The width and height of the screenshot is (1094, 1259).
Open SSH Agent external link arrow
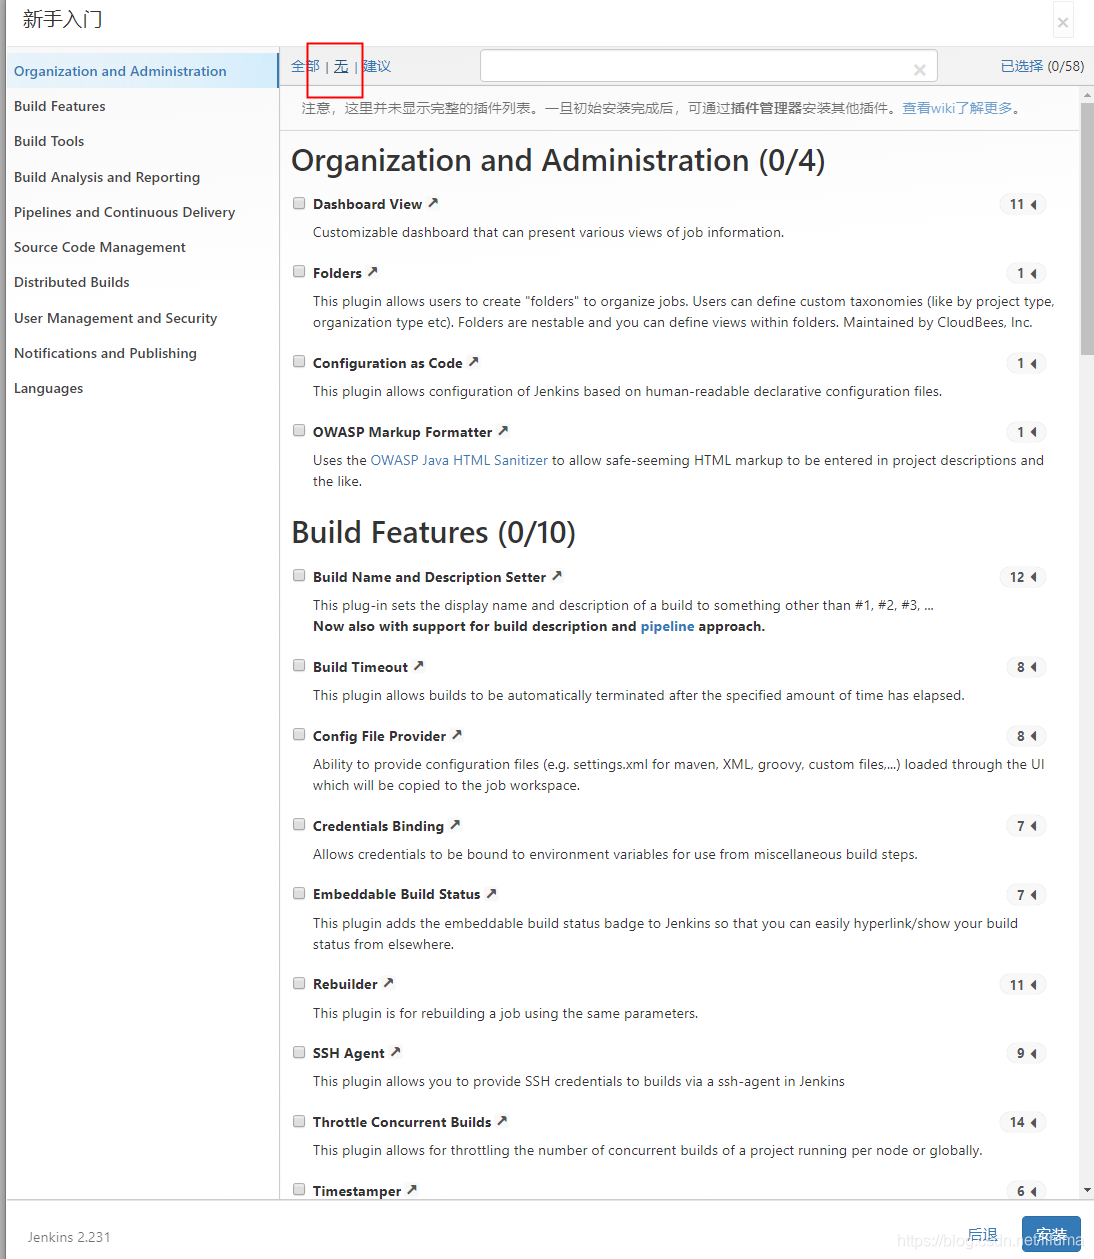tap(396, 1052)
